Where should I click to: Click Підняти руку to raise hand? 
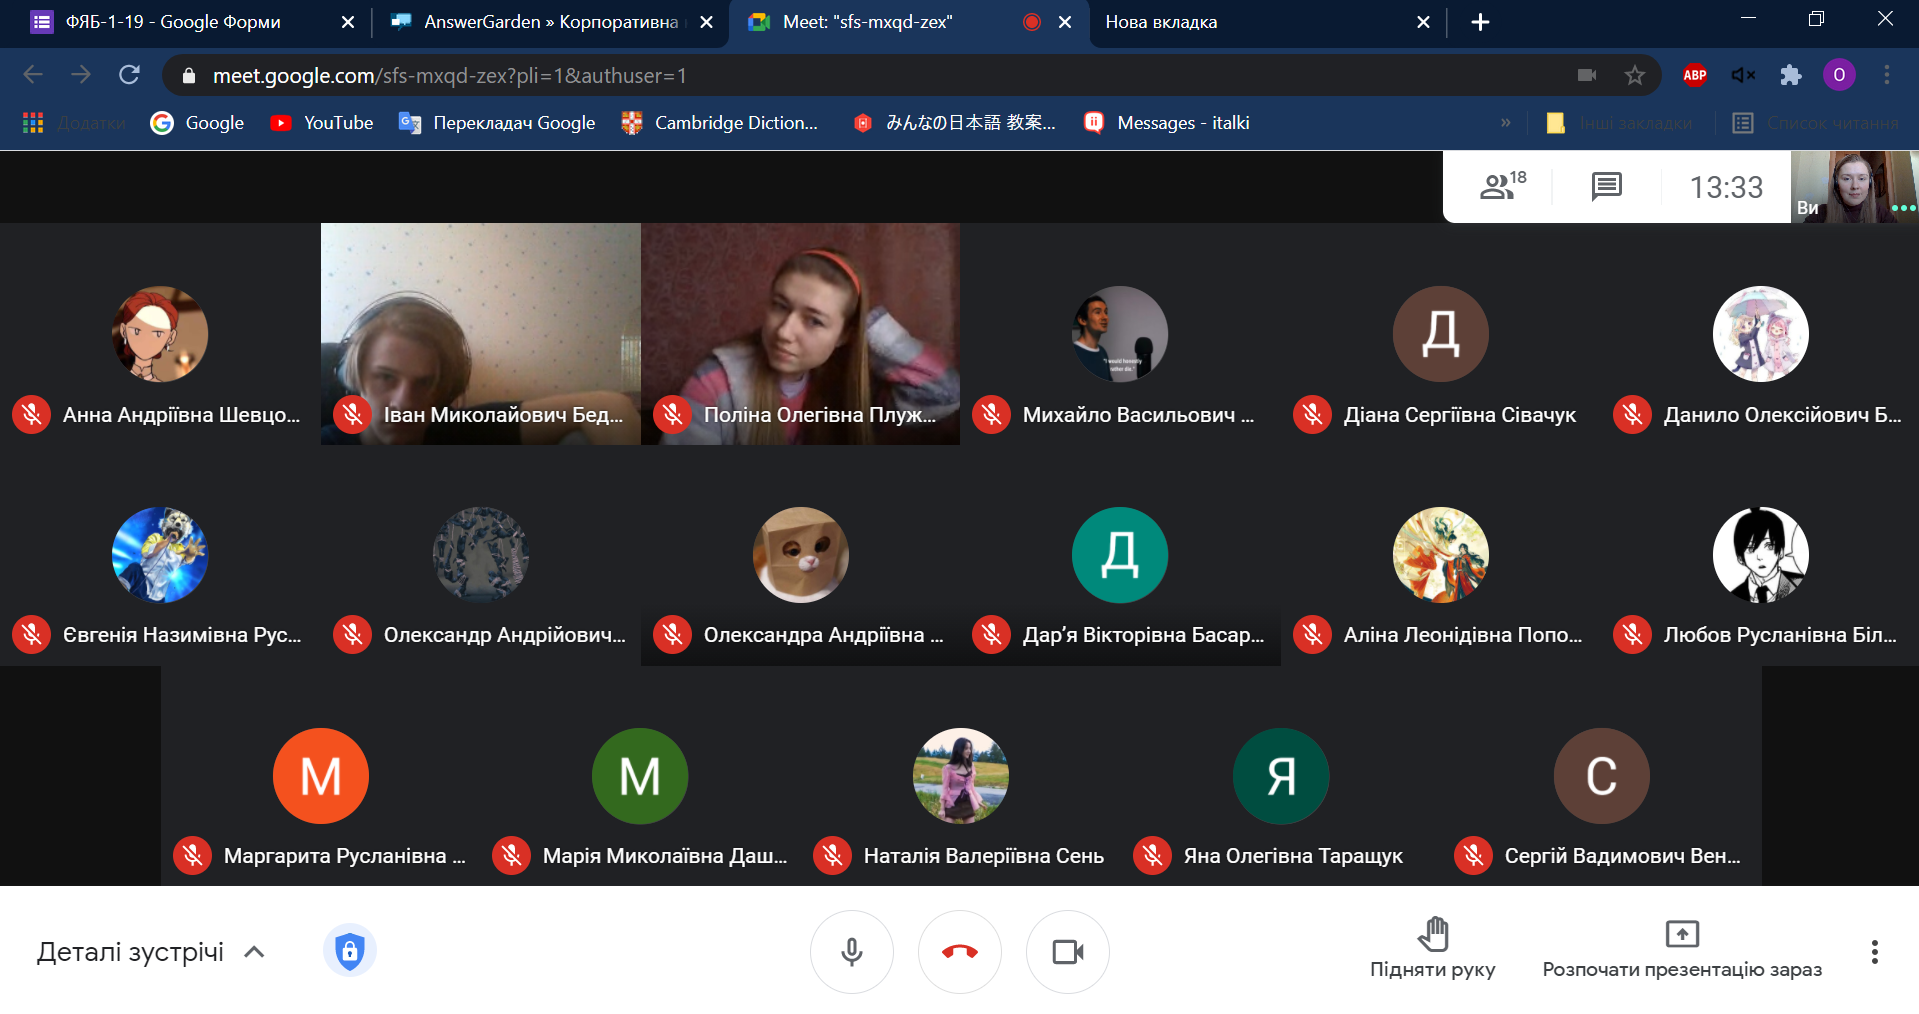(1432, 948)
